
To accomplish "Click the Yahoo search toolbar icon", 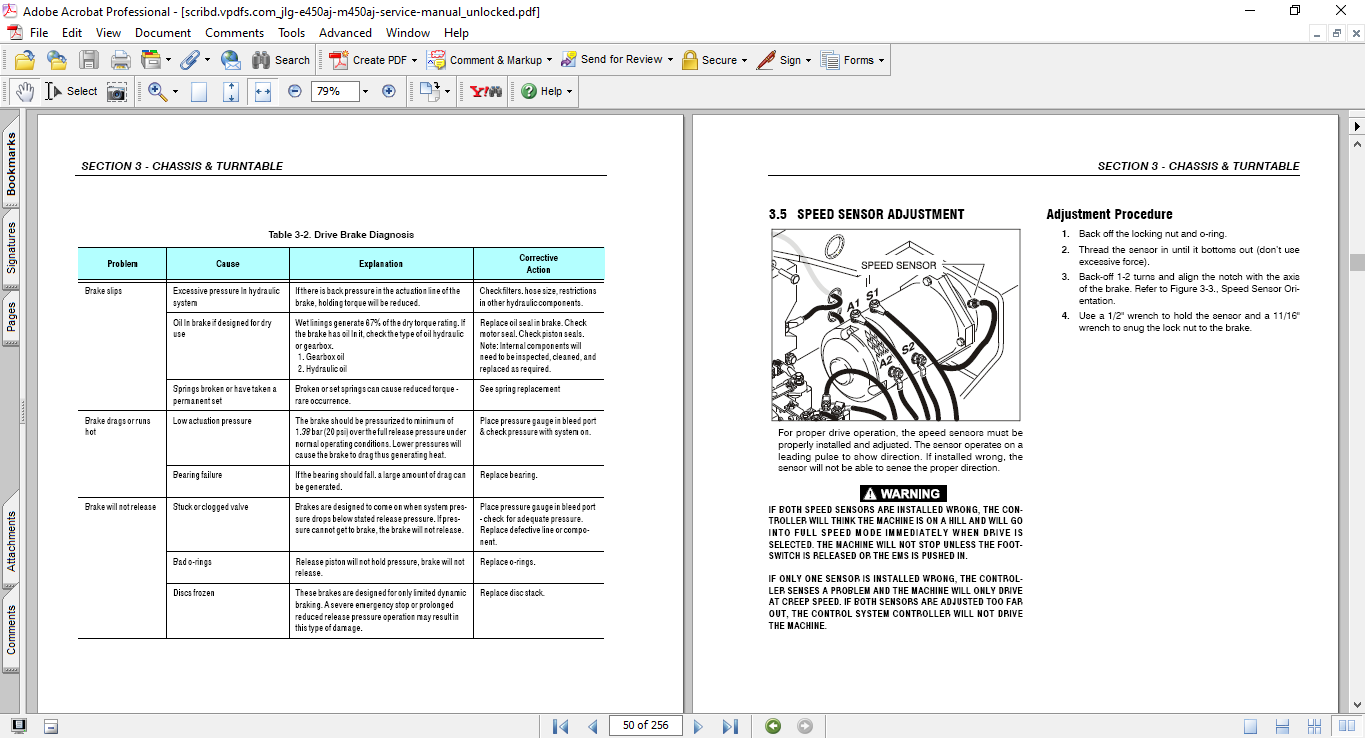I will tap(486, 91).
